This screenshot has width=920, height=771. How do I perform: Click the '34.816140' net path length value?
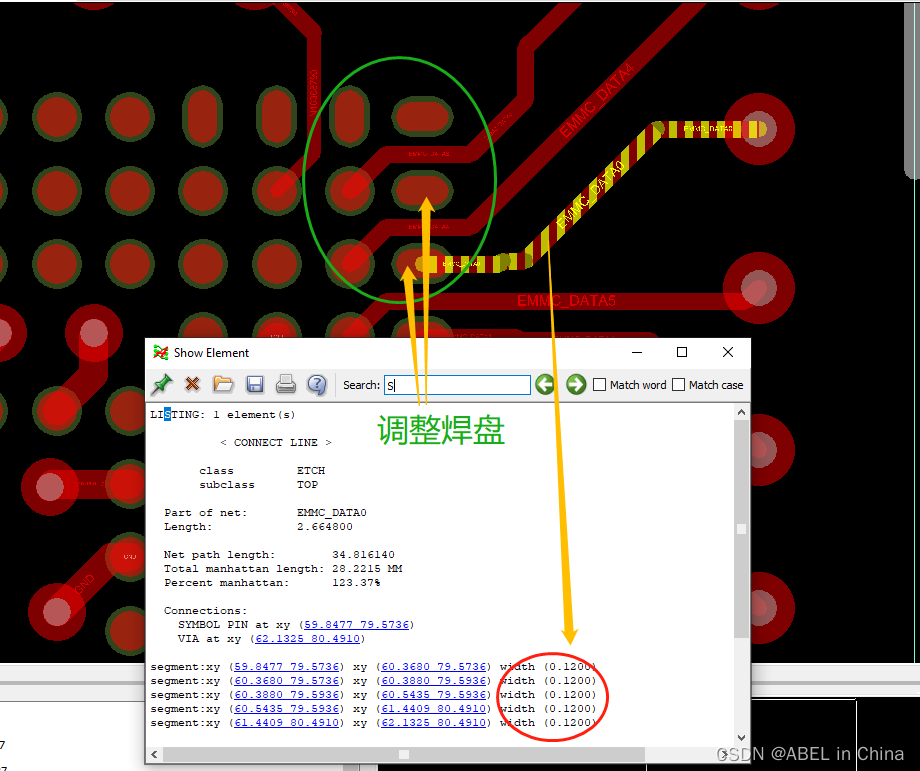point(363,554)
